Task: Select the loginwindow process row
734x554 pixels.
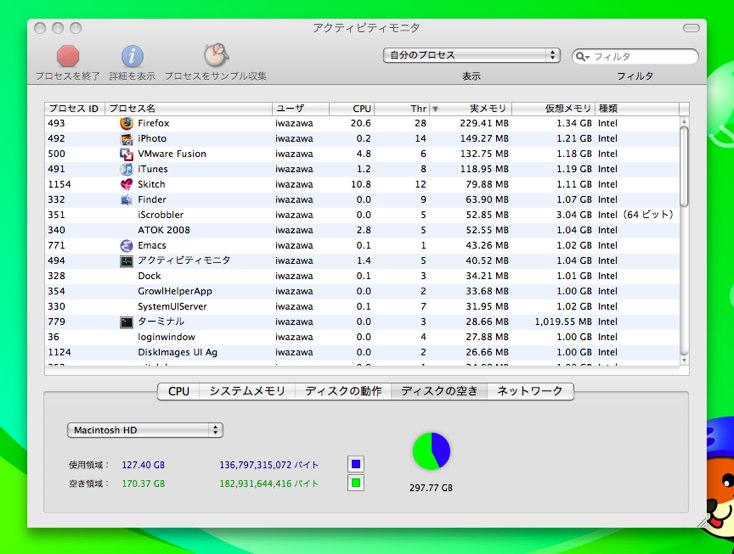Action: (x=362, y=337)
